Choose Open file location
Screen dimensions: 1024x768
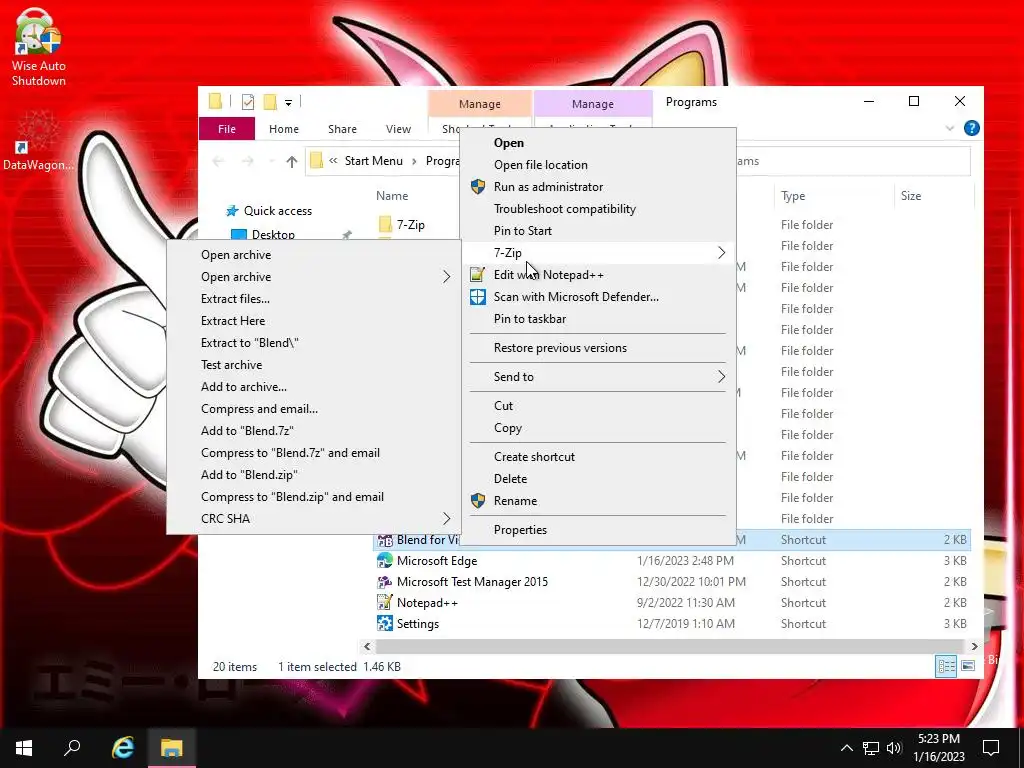coord(599,165)
